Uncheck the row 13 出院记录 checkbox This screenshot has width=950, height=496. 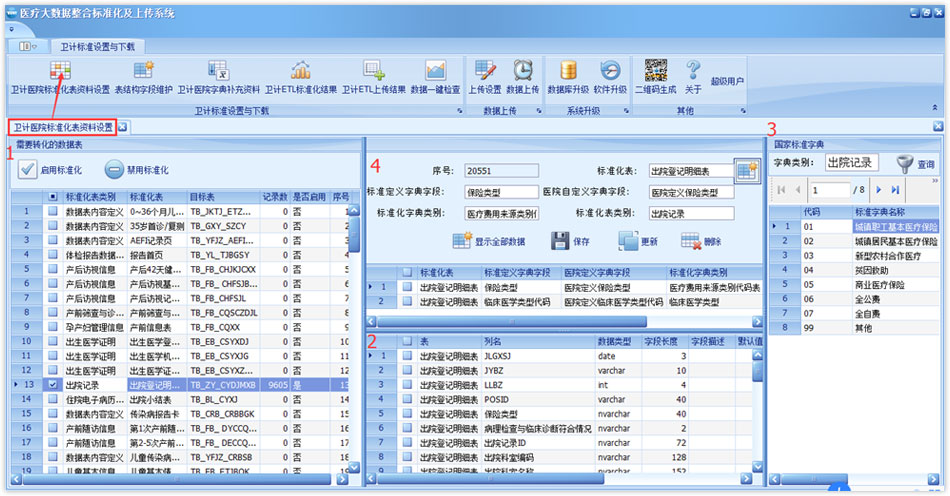(53, 385)
